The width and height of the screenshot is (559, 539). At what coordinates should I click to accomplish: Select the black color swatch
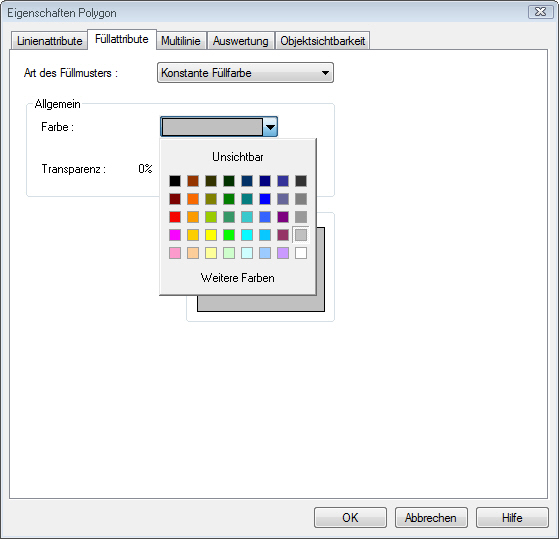click(175, 181)
